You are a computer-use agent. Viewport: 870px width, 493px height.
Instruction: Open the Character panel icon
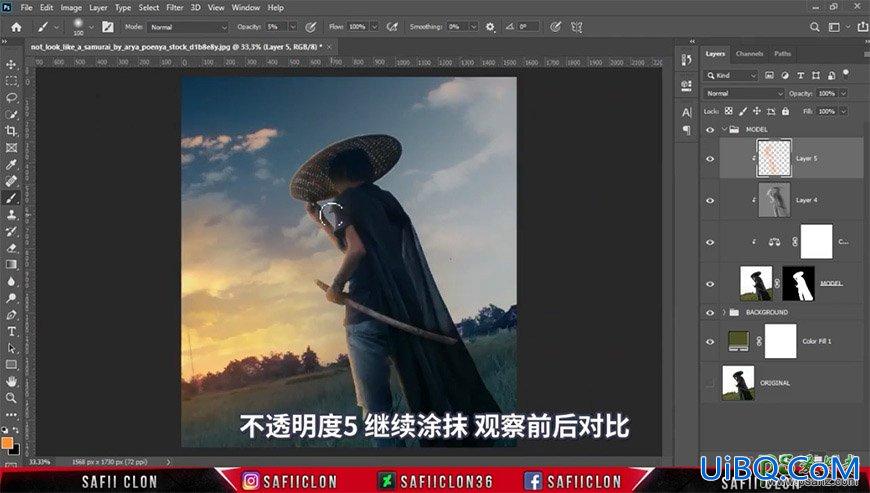tap(686, 113)
